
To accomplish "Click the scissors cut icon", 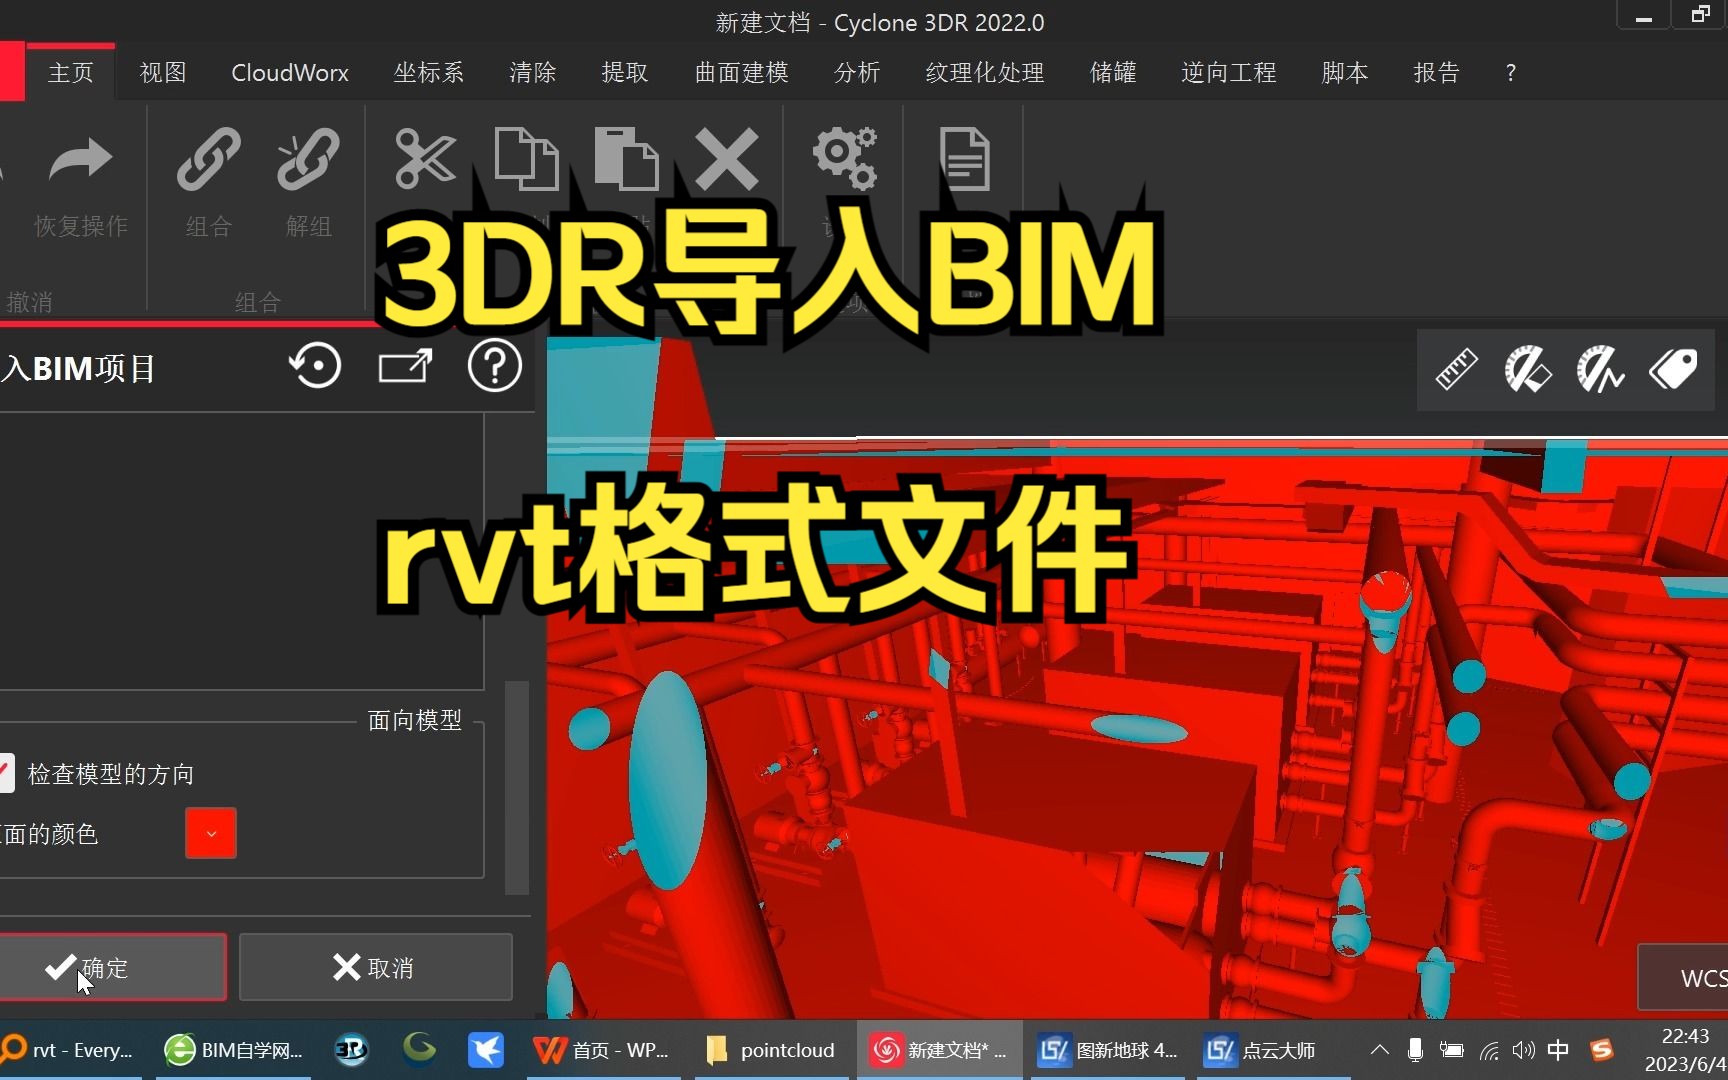I will click(425, 158).
